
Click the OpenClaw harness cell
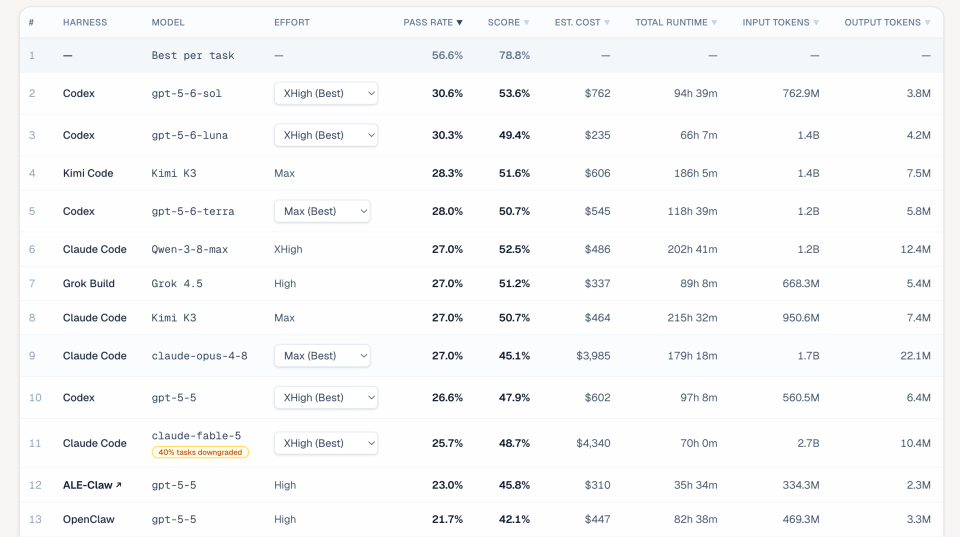click(88, 519)
